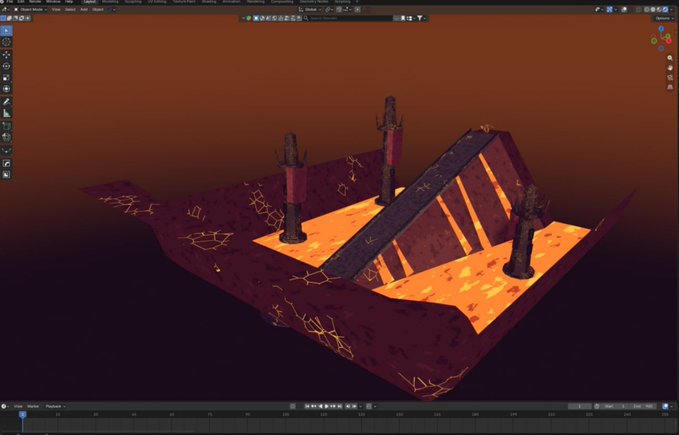This screenshot has height=435, width=679.
Task: Switch to wireframe viewport shading
Action: (x=647, y=10)
